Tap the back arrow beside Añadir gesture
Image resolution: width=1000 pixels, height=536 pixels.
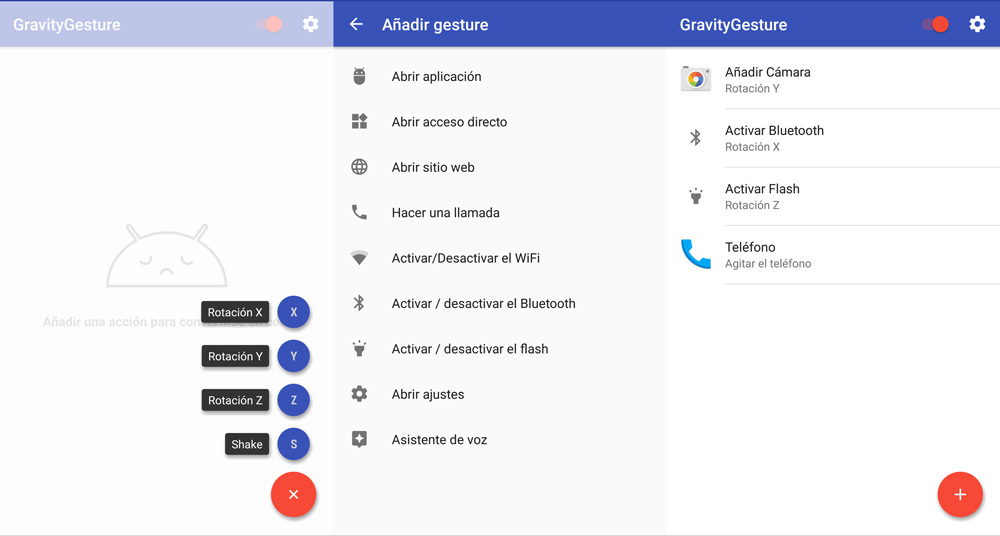click(x=356, y=24)
